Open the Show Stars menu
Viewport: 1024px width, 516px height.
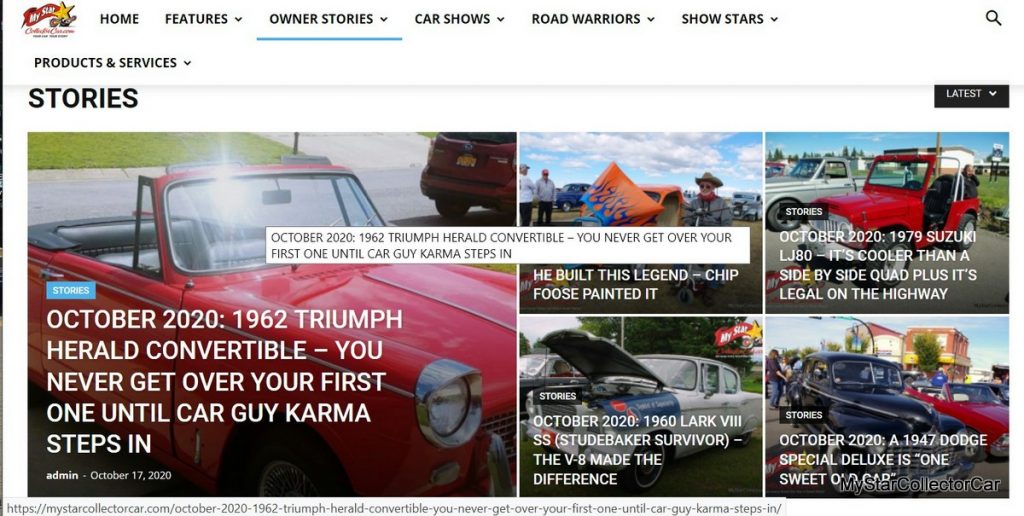pyautogui.click(x=729, y=19)
